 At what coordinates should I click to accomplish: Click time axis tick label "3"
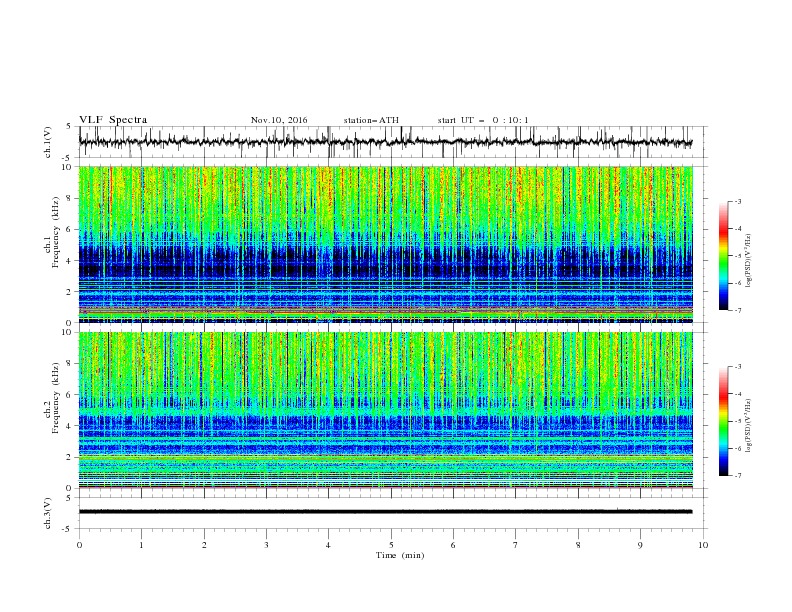(x=266, y=545)
